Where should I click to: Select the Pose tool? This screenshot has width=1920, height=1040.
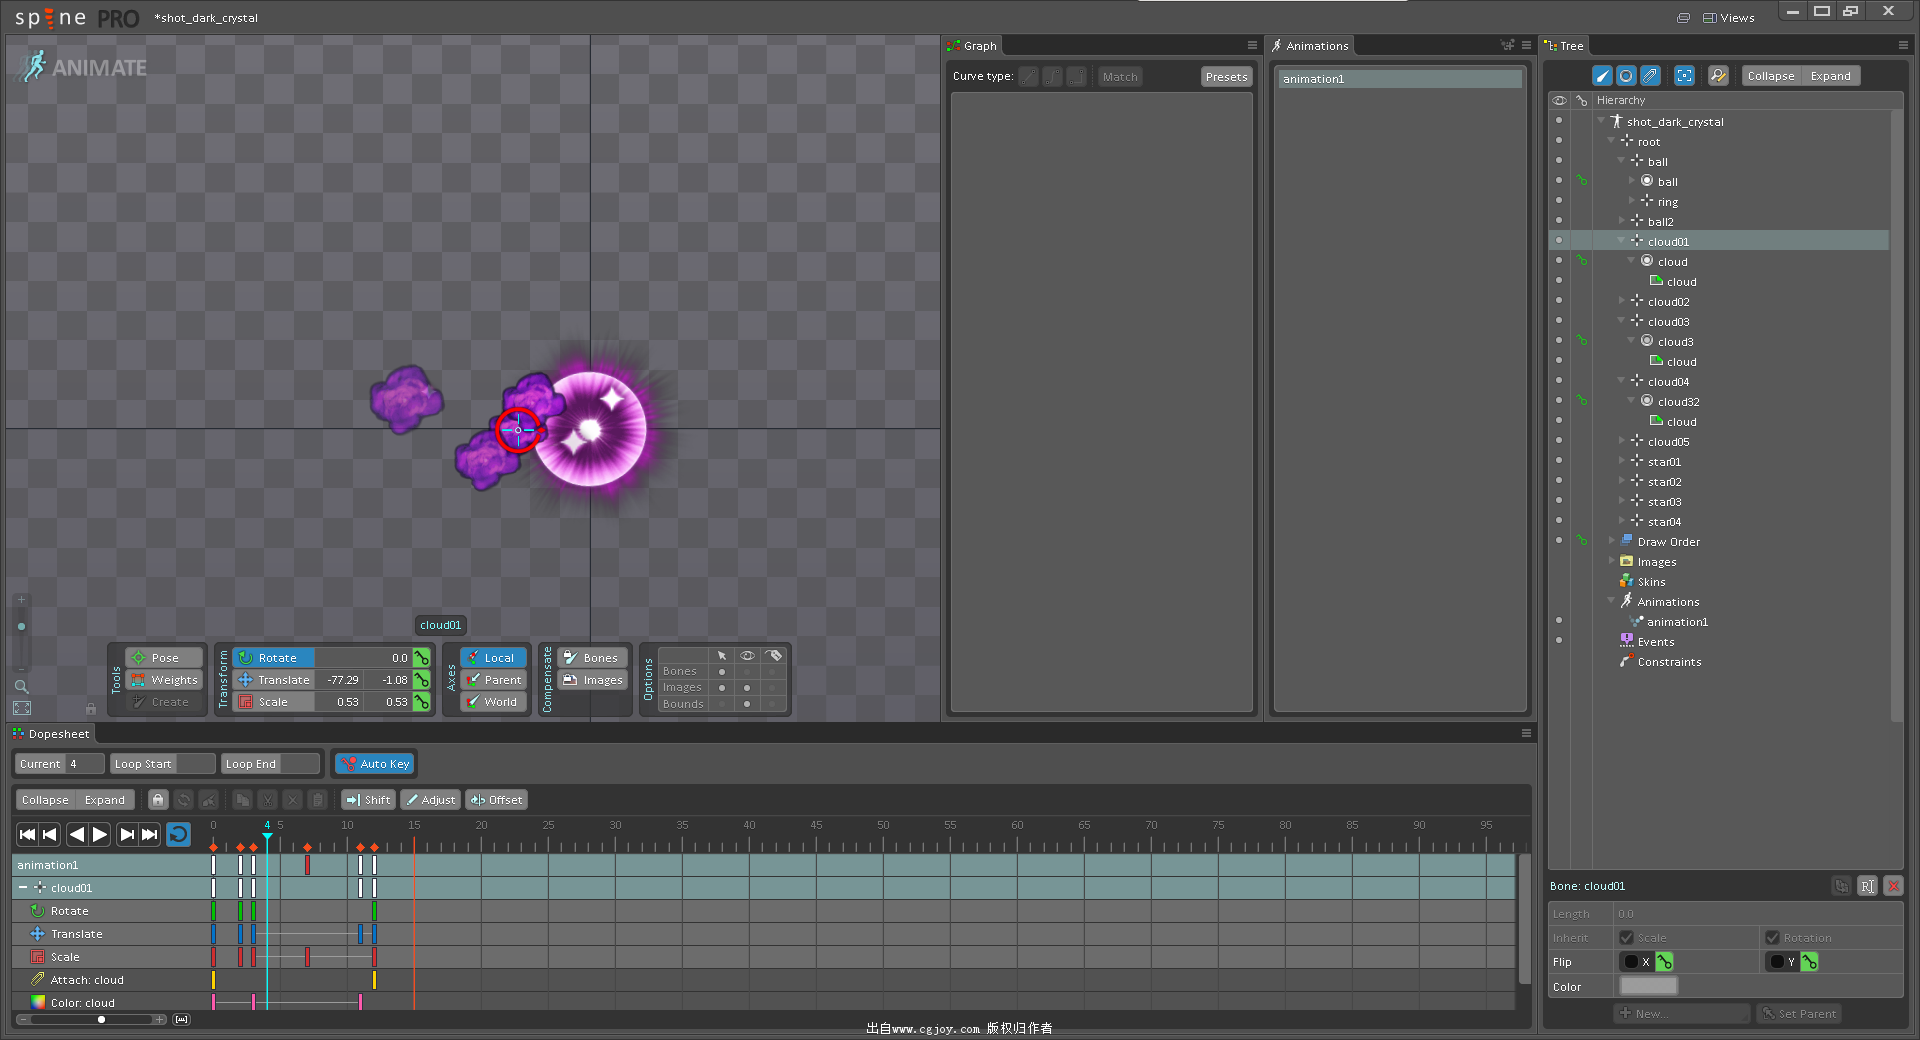pos(165,658)
